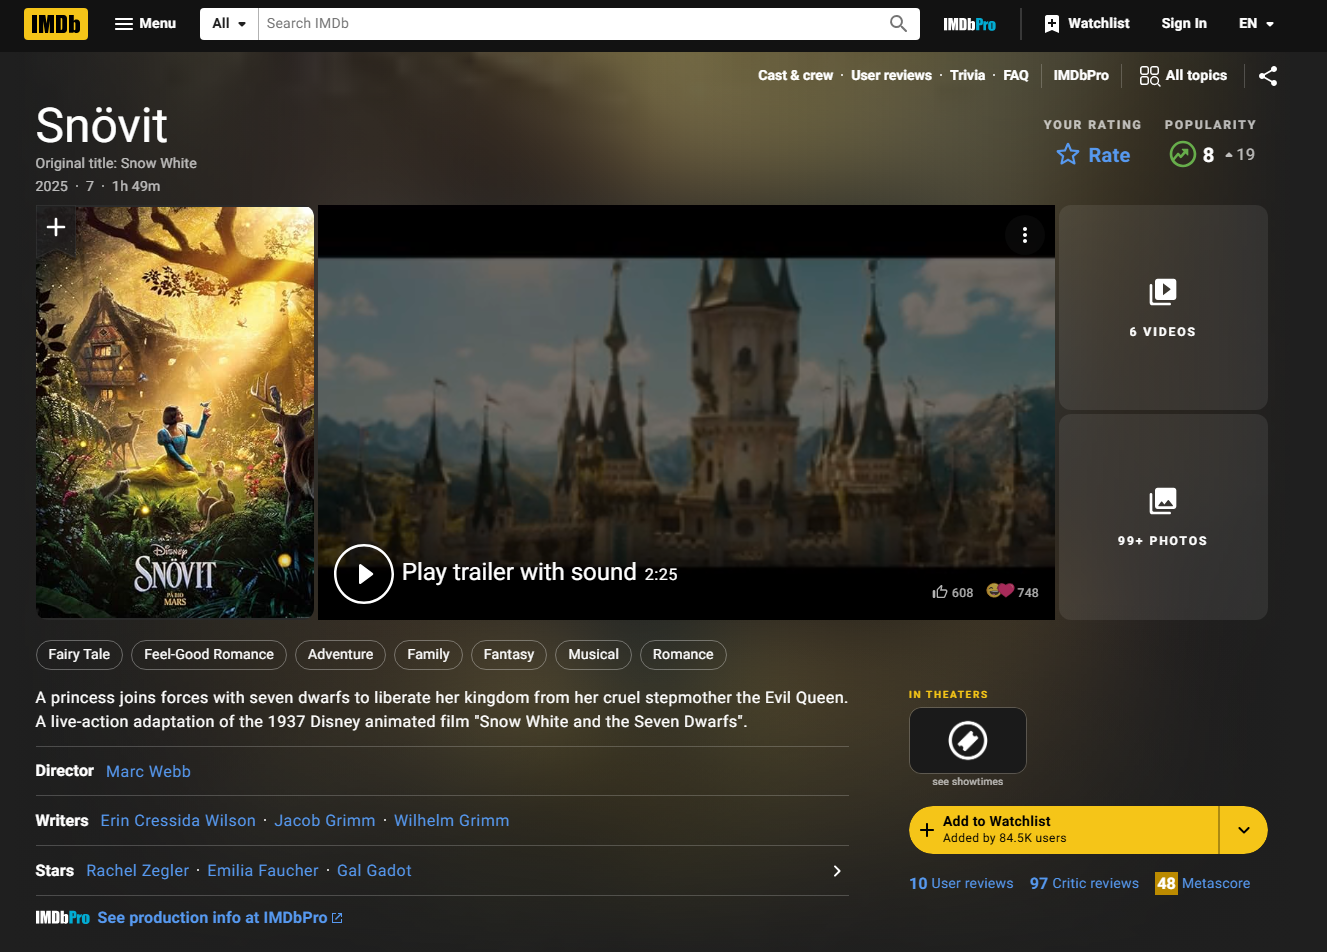Open the 99+ Photos gallery icon
The height and width of the screenshot is (952, 1327).
(x=1162, y=502)
